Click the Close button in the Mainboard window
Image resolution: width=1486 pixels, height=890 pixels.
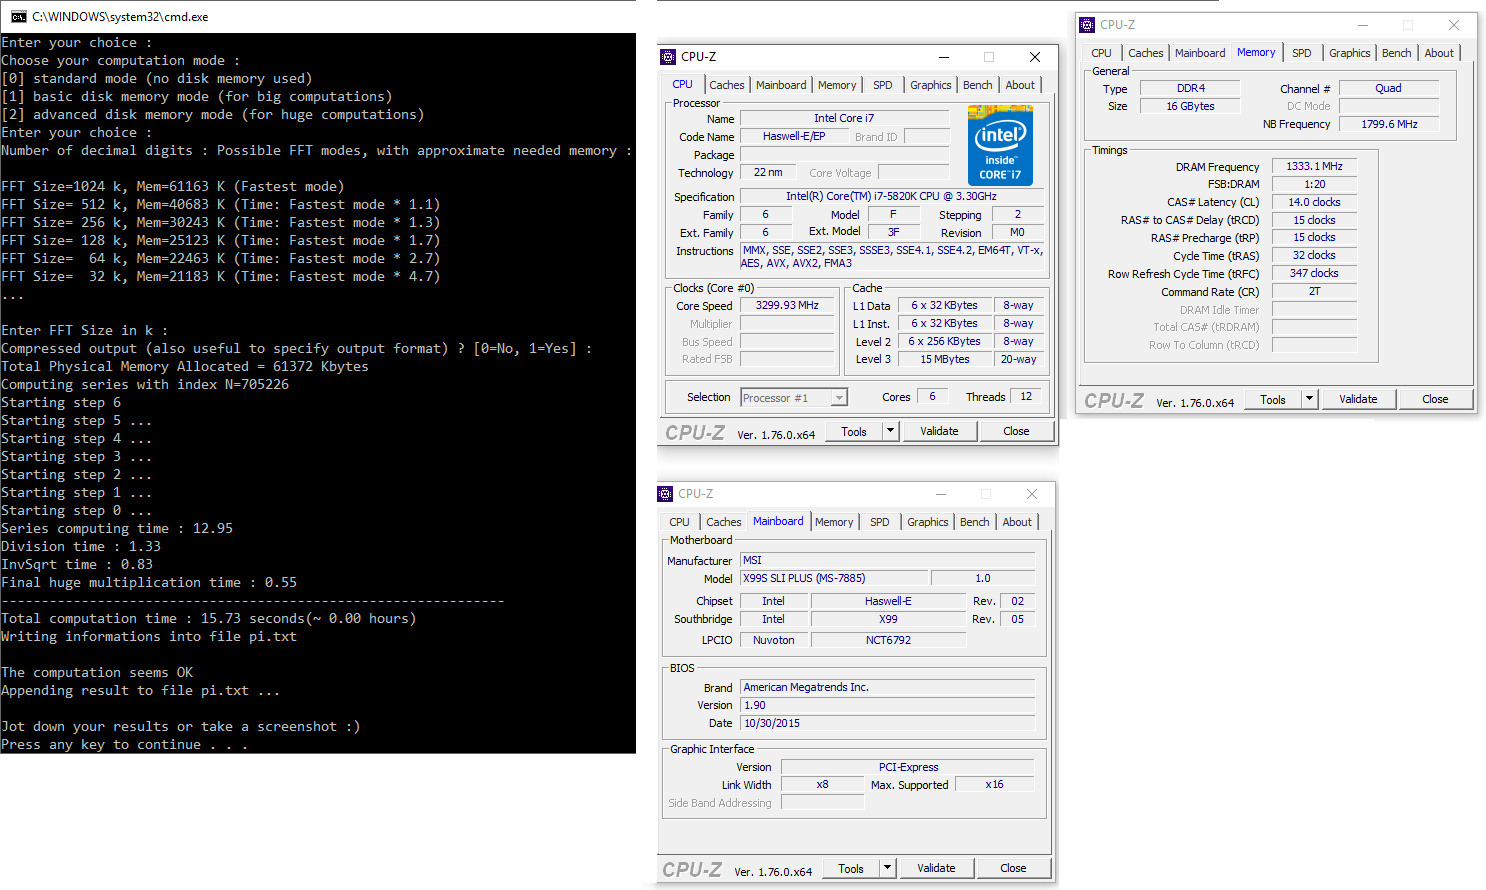click(1013, 868)
